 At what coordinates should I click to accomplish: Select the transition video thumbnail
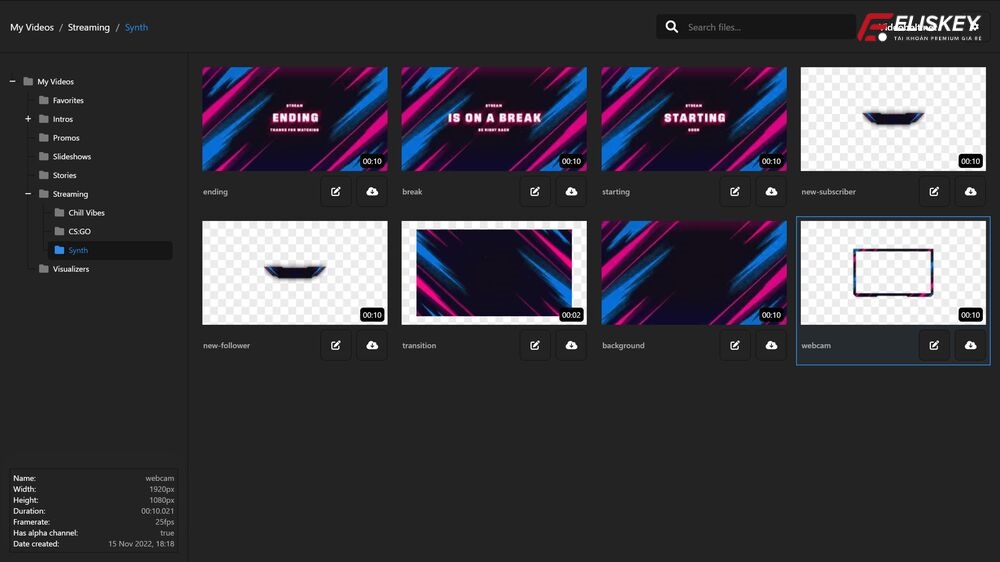[x=494, y=273]
